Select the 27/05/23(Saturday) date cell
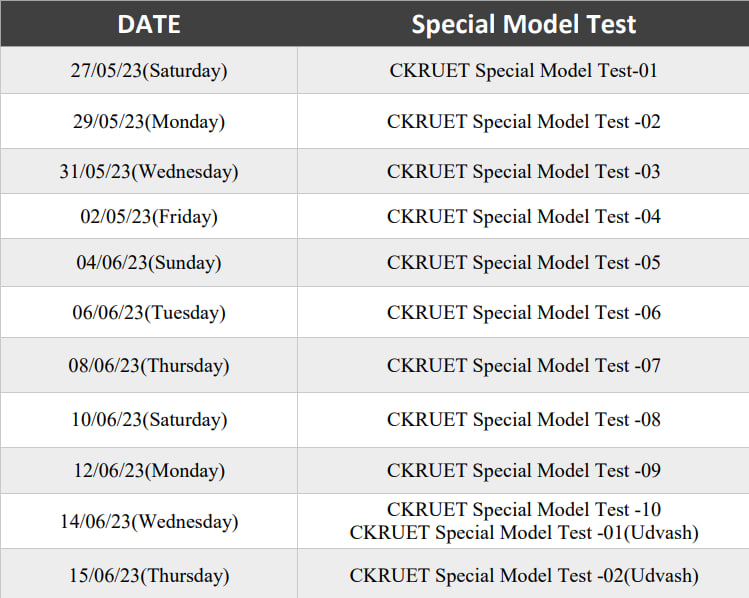The width and height of the screenshot is (749, 598). 149,71
